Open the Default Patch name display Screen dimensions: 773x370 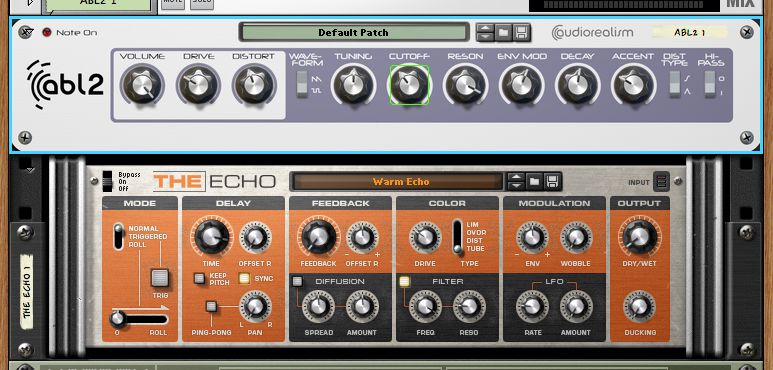353,33
